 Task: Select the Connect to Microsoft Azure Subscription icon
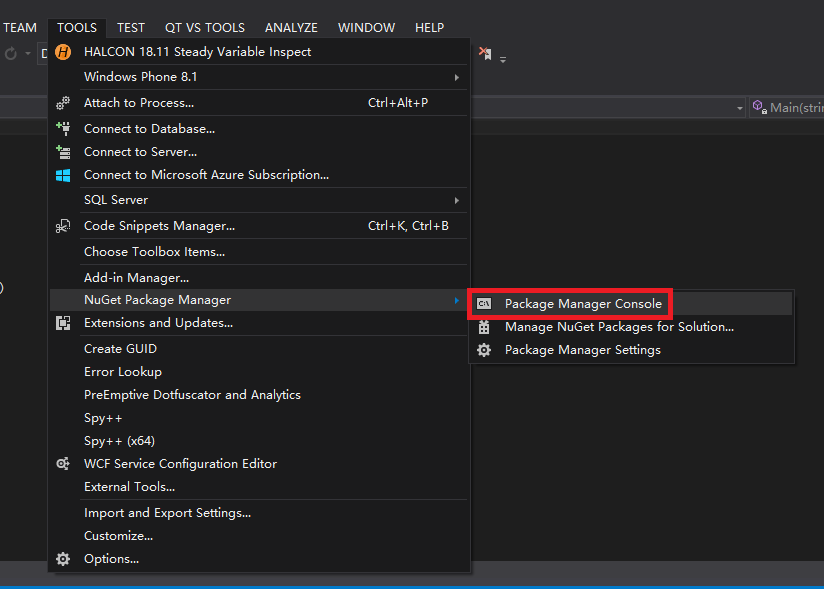pos(63,174)
